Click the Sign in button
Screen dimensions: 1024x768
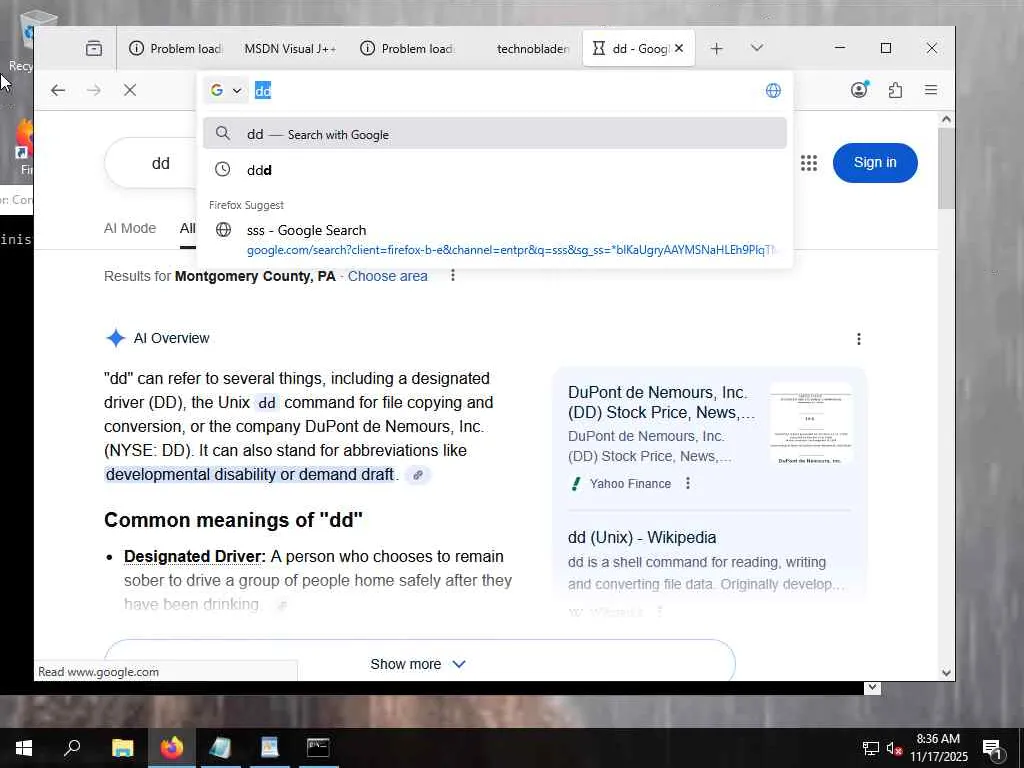point(875,163)
